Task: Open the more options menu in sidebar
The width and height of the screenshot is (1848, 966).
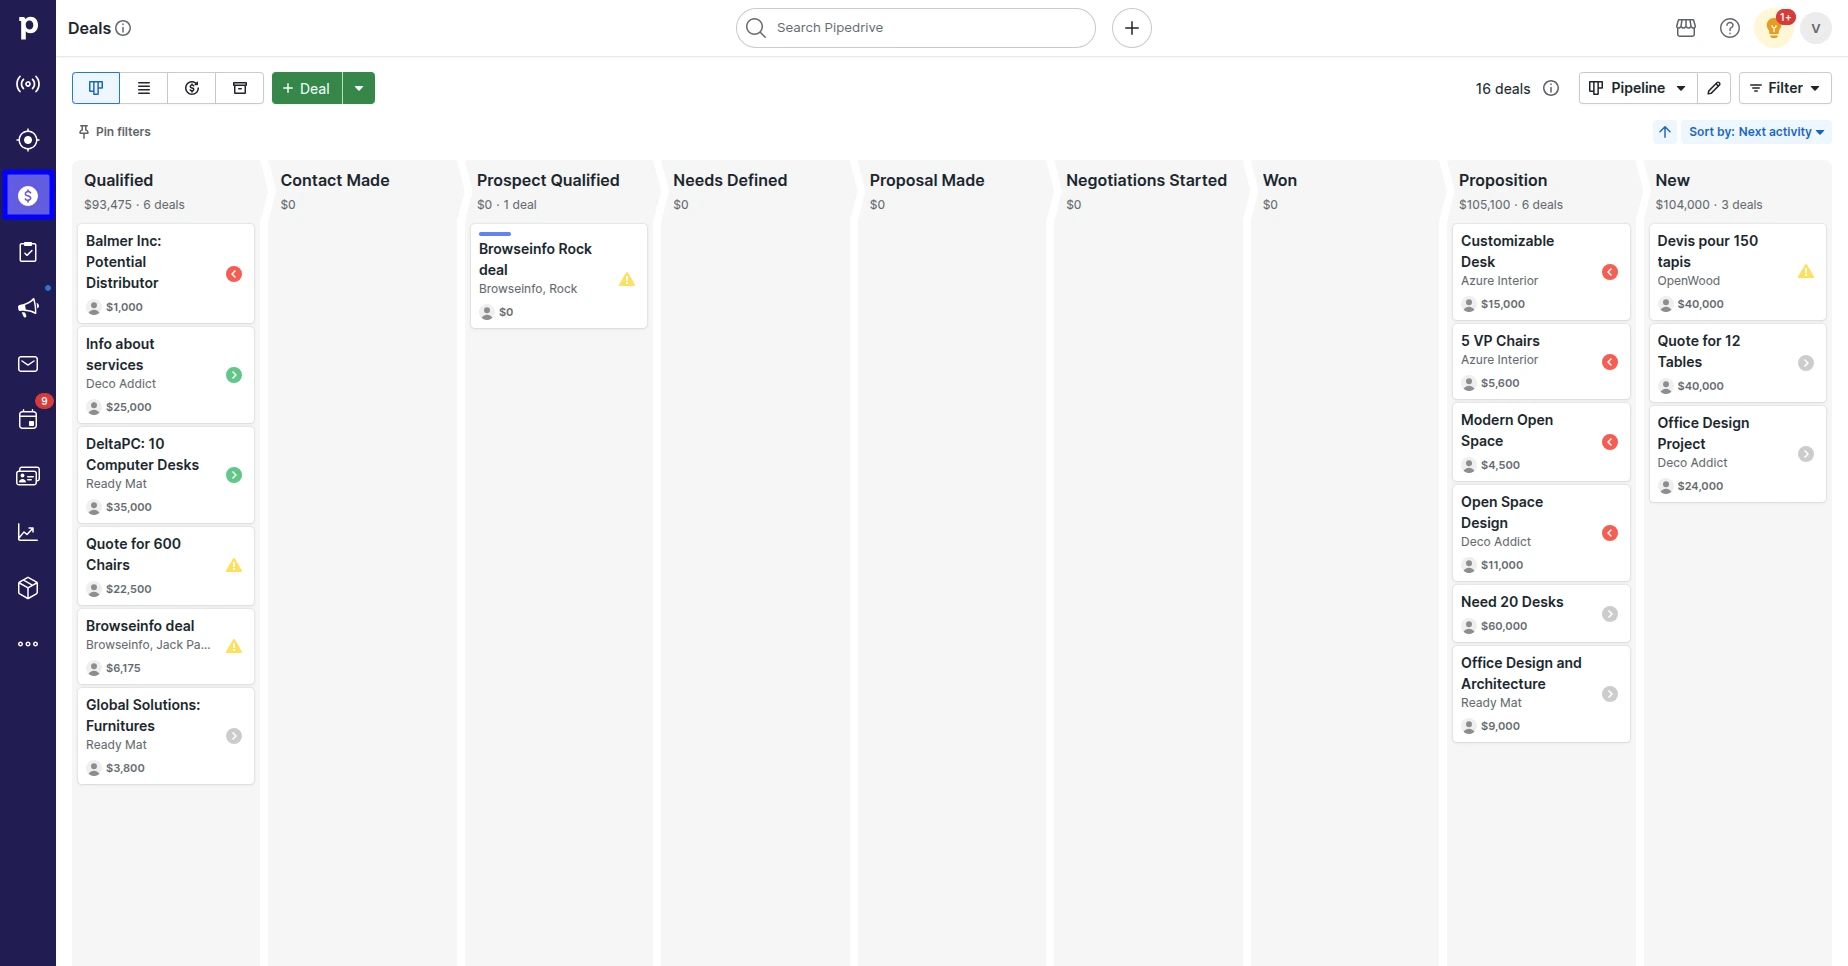Action: 28,644
